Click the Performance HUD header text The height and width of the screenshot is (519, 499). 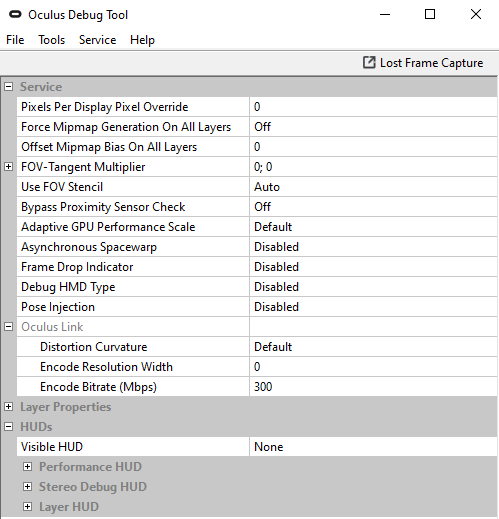point(90,467)
